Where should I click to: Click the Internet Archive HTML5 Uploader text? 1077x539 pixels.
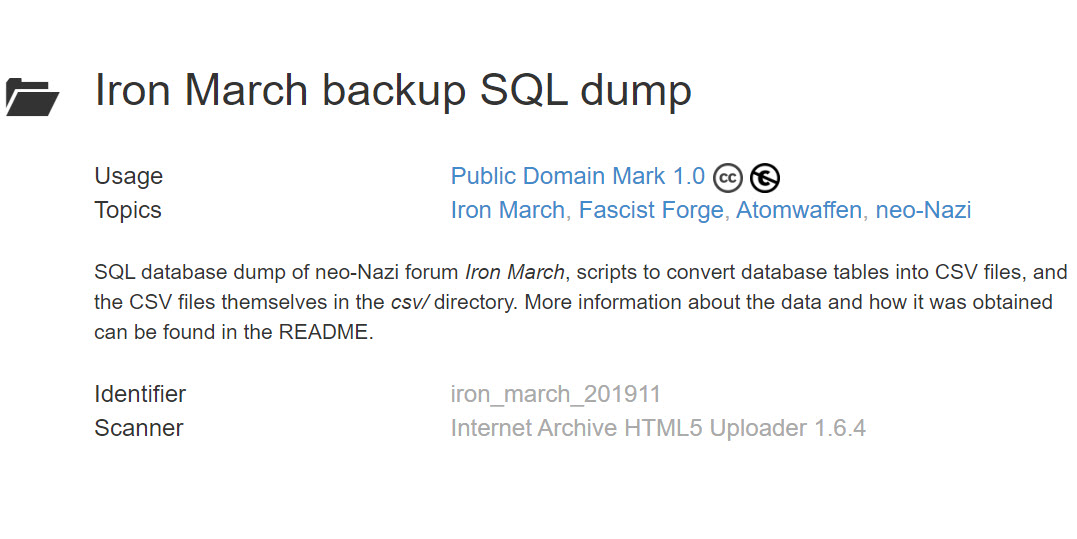(x=658, y=428)
